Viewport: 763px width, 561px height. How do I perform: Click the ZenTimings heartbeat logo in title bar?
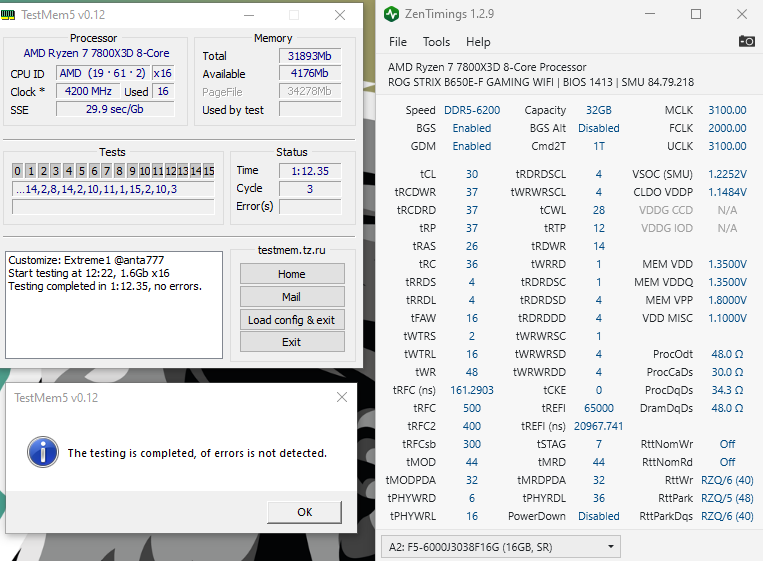pyautogui.click(x=391, y=14)
